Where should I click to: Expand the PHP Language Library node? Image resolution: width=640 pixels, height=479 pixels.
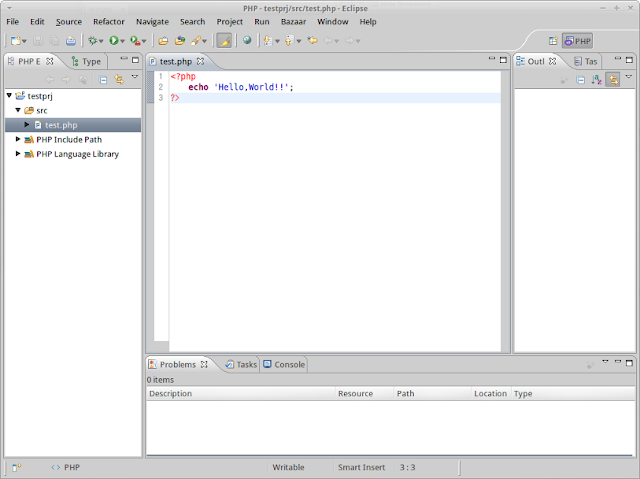[18, 154]
